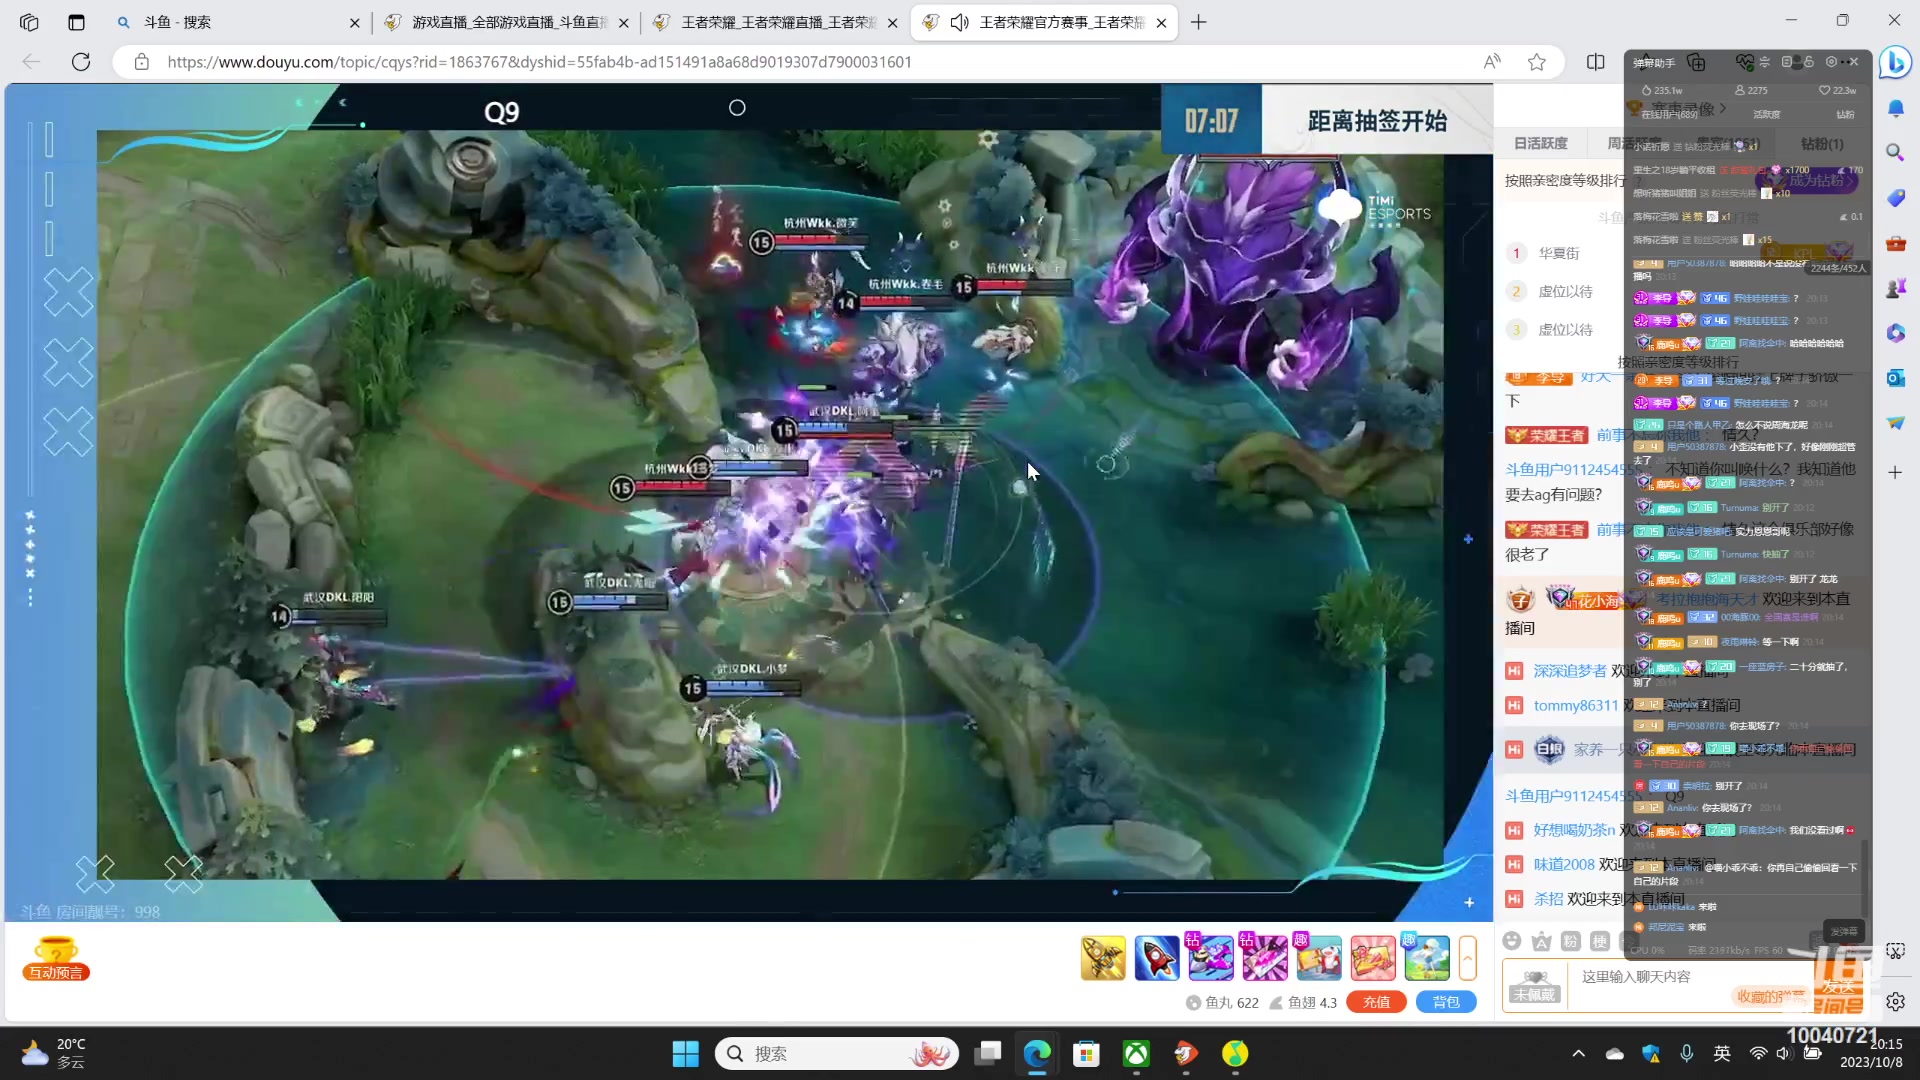Open Bing Copilot sidebar
Image resolution: width=1920 pixels, height=1080 pixels.
pos(1895,62)
